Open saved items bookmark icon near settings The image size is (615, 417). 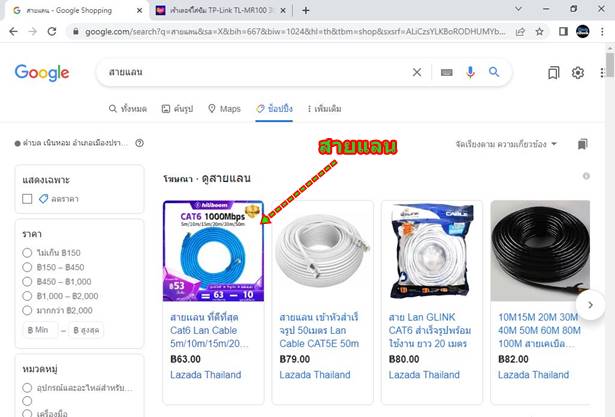553,73
